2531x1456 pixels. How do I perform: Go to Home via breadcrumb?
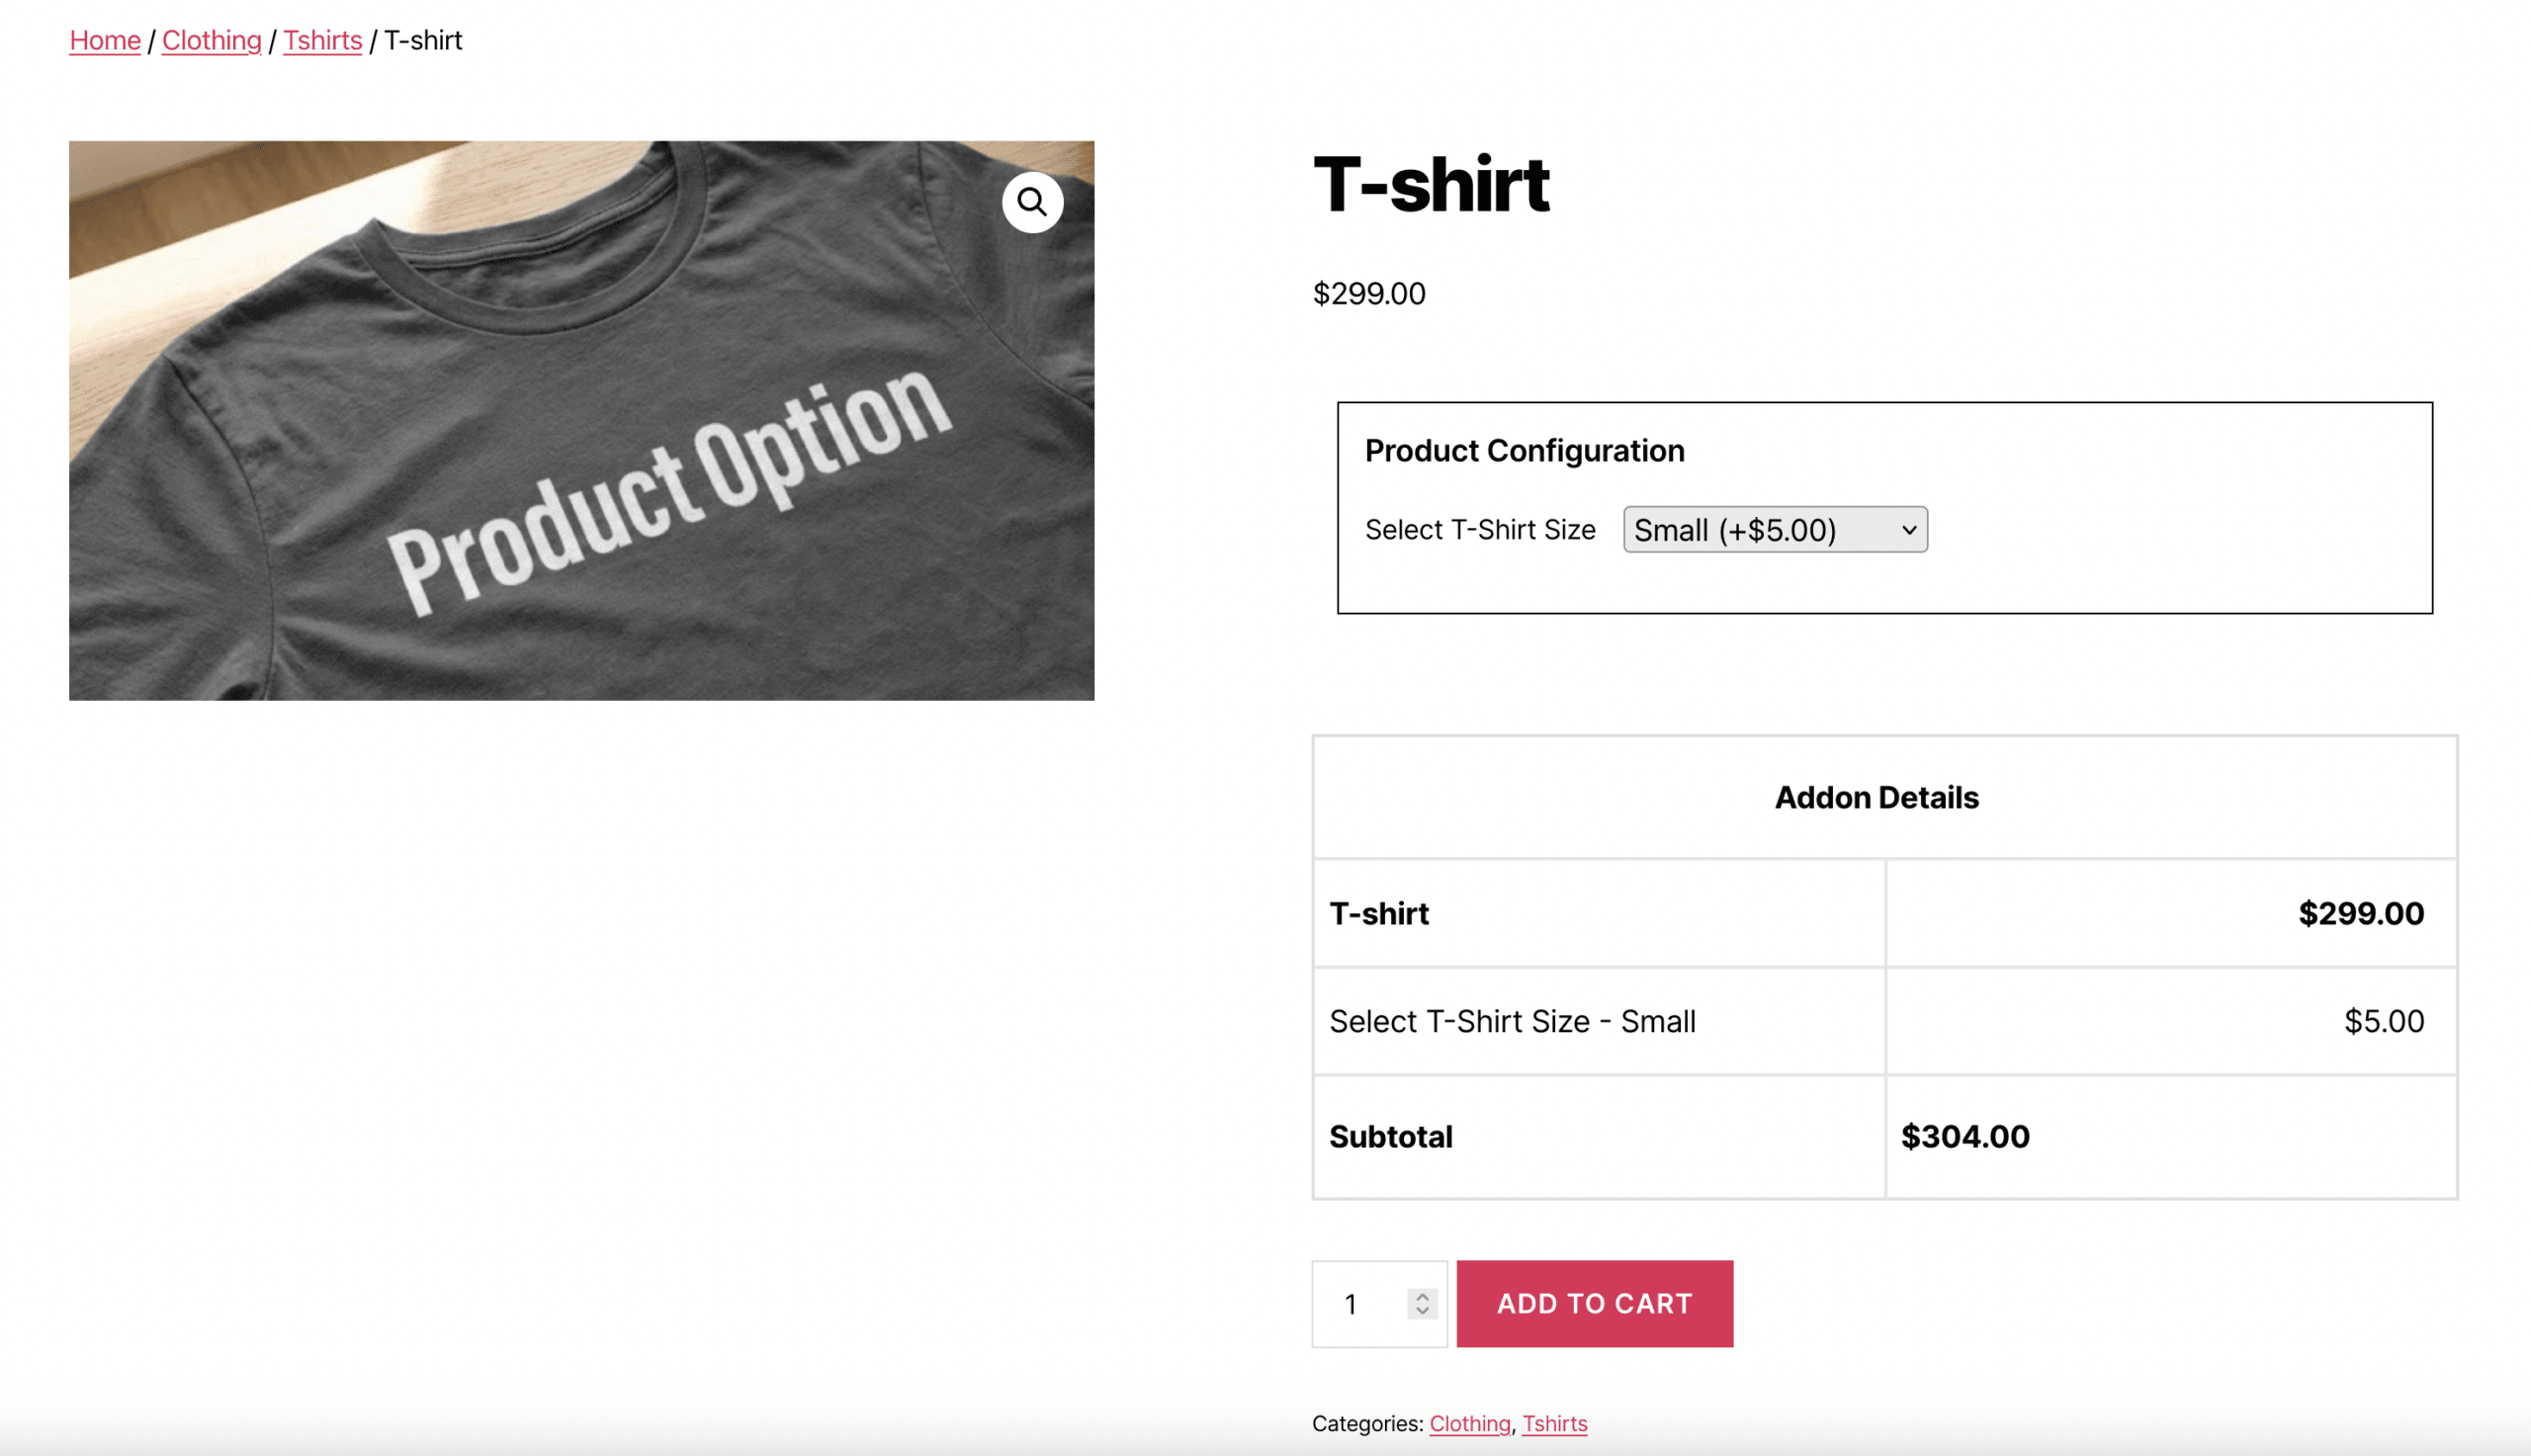coord(105,40)
